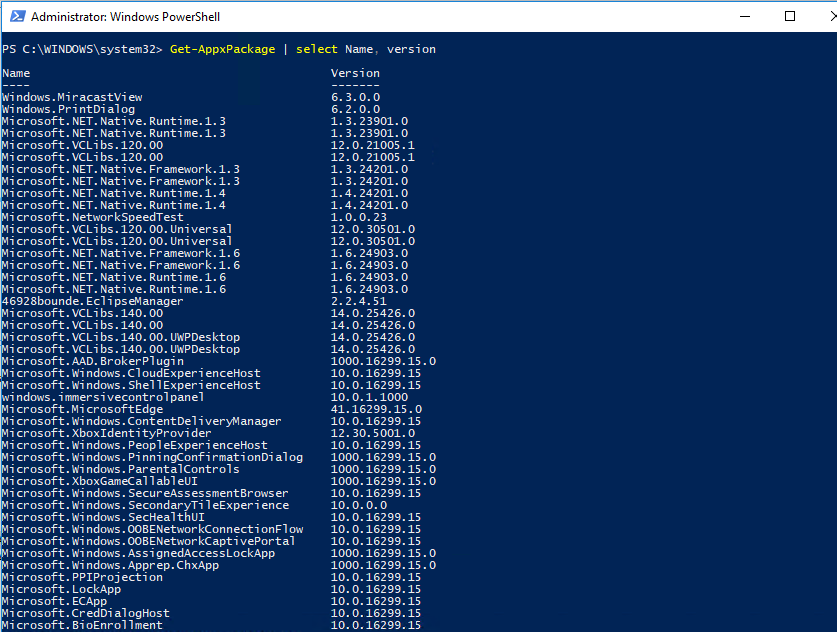This screenshot has height=632, width=837.
Task: Click version value 1.0.0.23
Action: (359, 217)
